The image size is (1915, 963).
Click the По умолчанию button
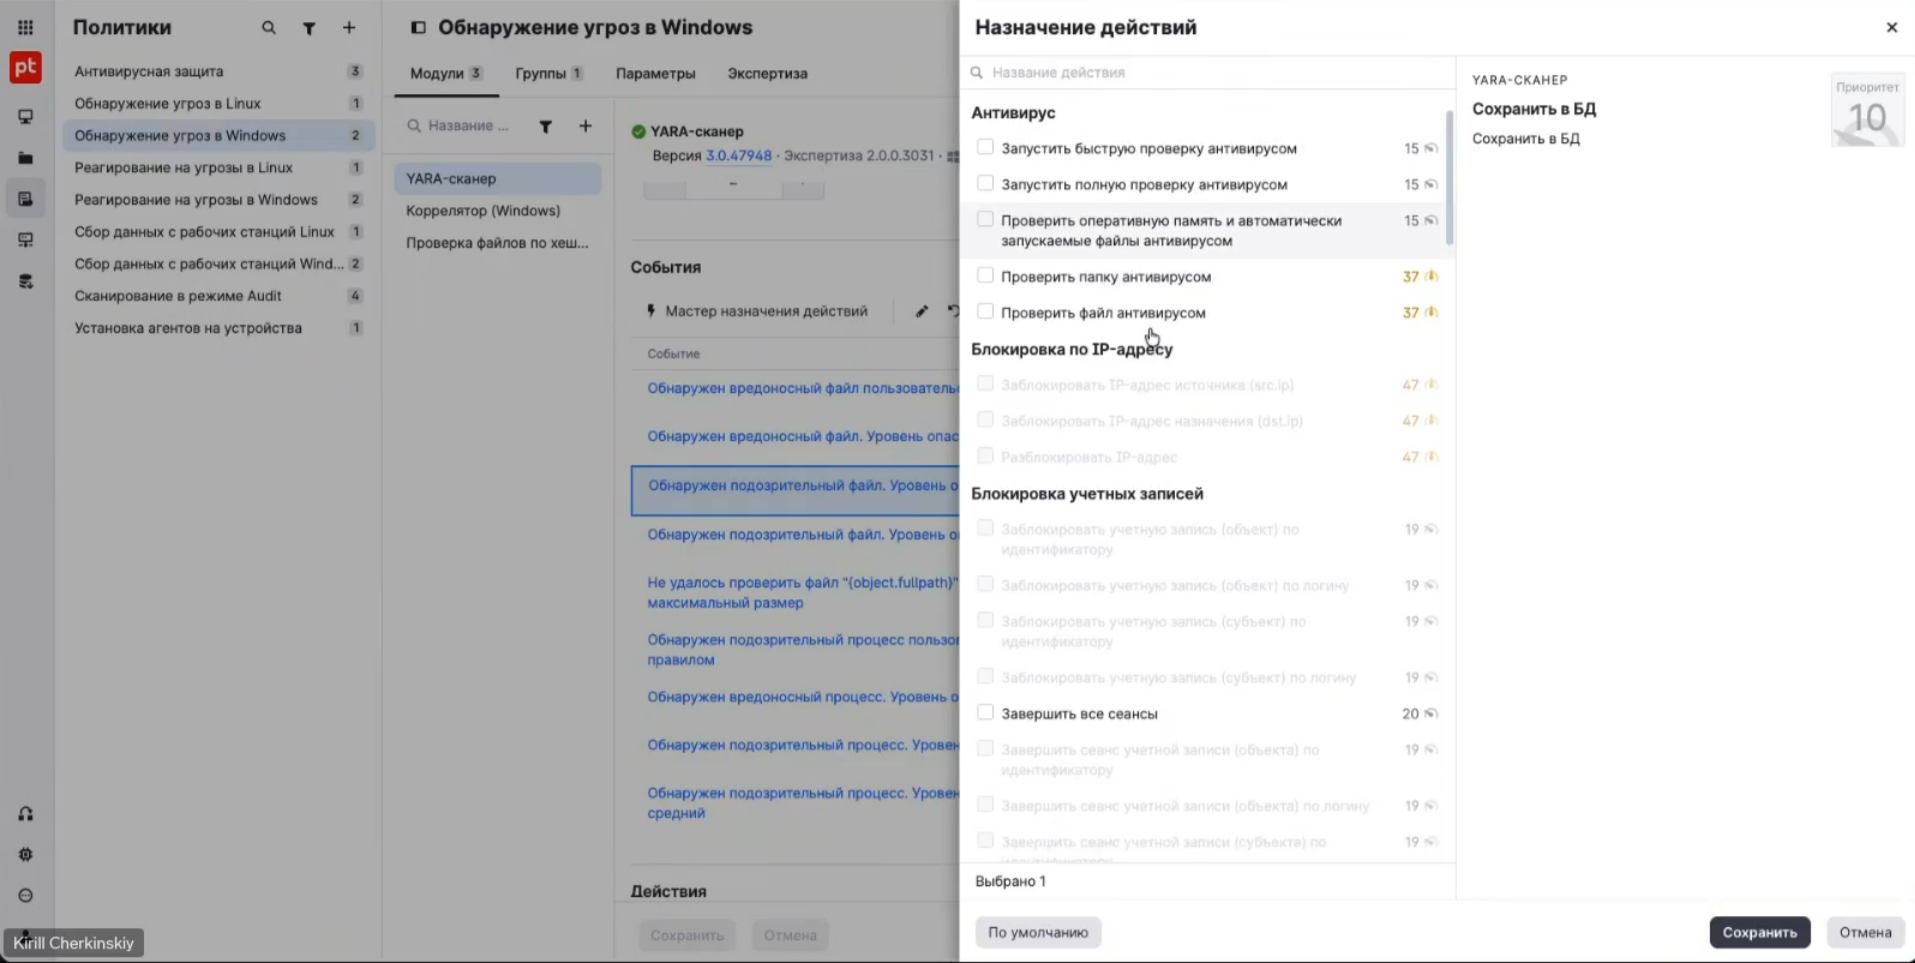pyautogui.click(x=1038, y=932)
